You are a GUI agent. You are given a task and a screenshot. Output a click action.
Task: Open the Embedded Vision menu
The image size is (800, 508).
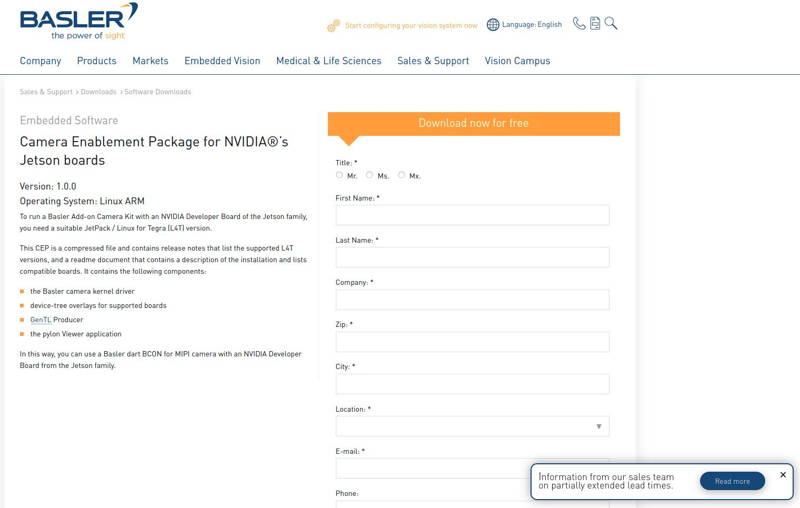[x=222, y=61]
